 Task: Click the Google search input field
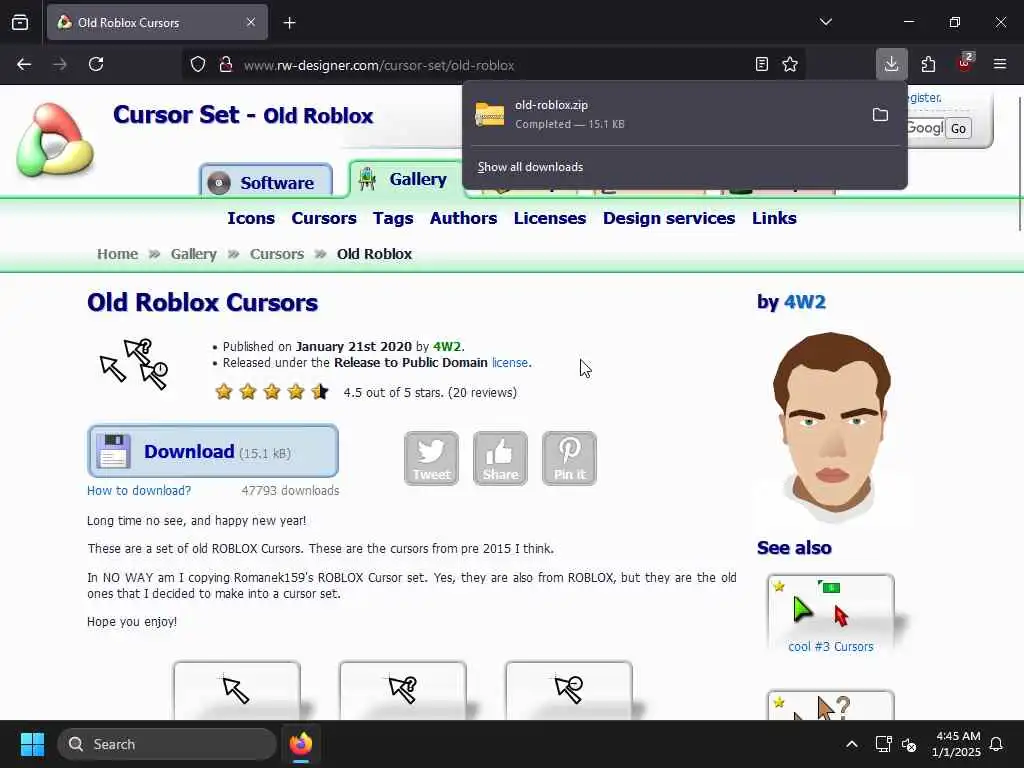coord(925,128)
